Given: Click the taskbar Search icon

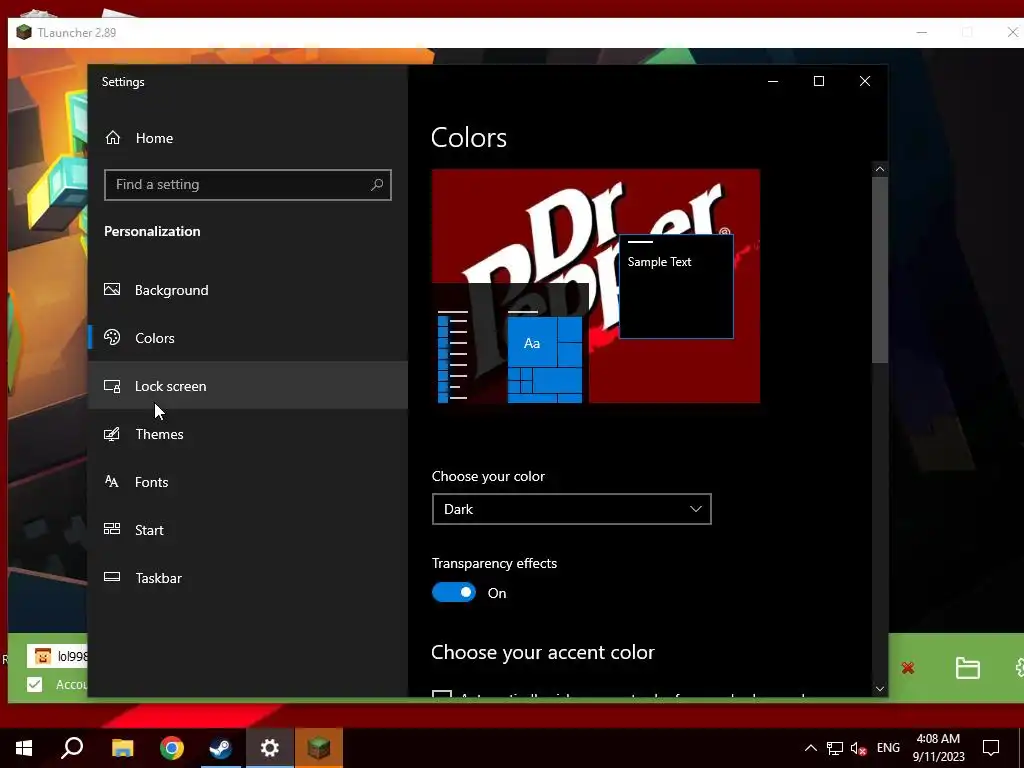Looking at the screenshot, I should point(72,748).
